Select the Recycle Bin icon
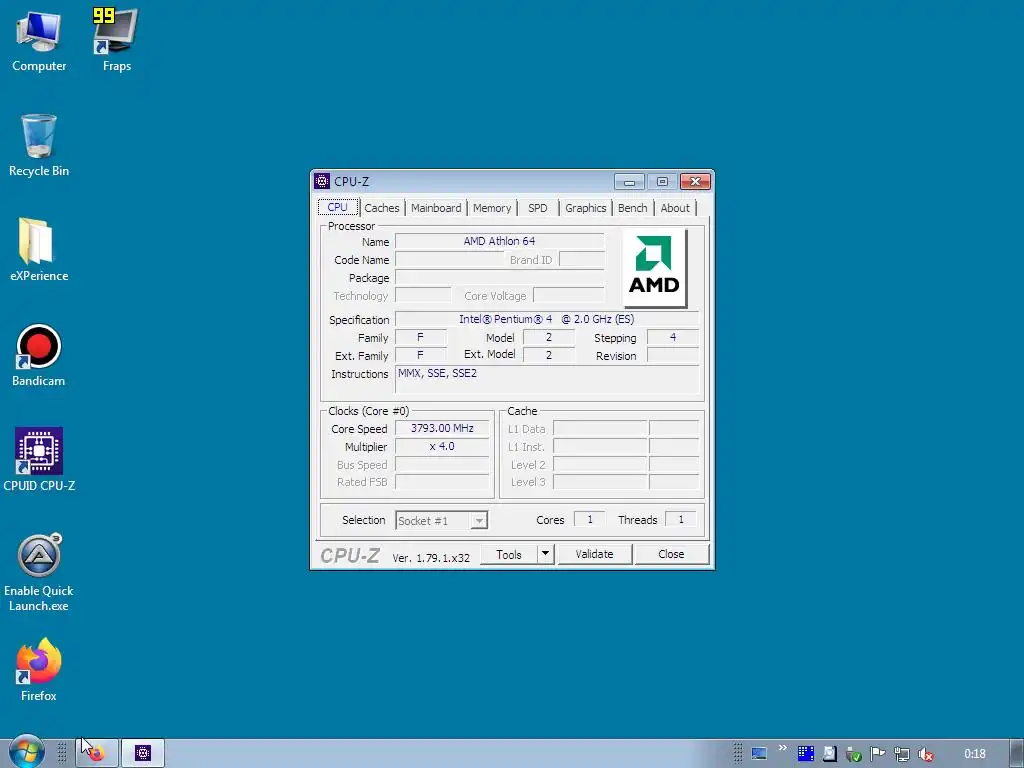 (39, 146)
